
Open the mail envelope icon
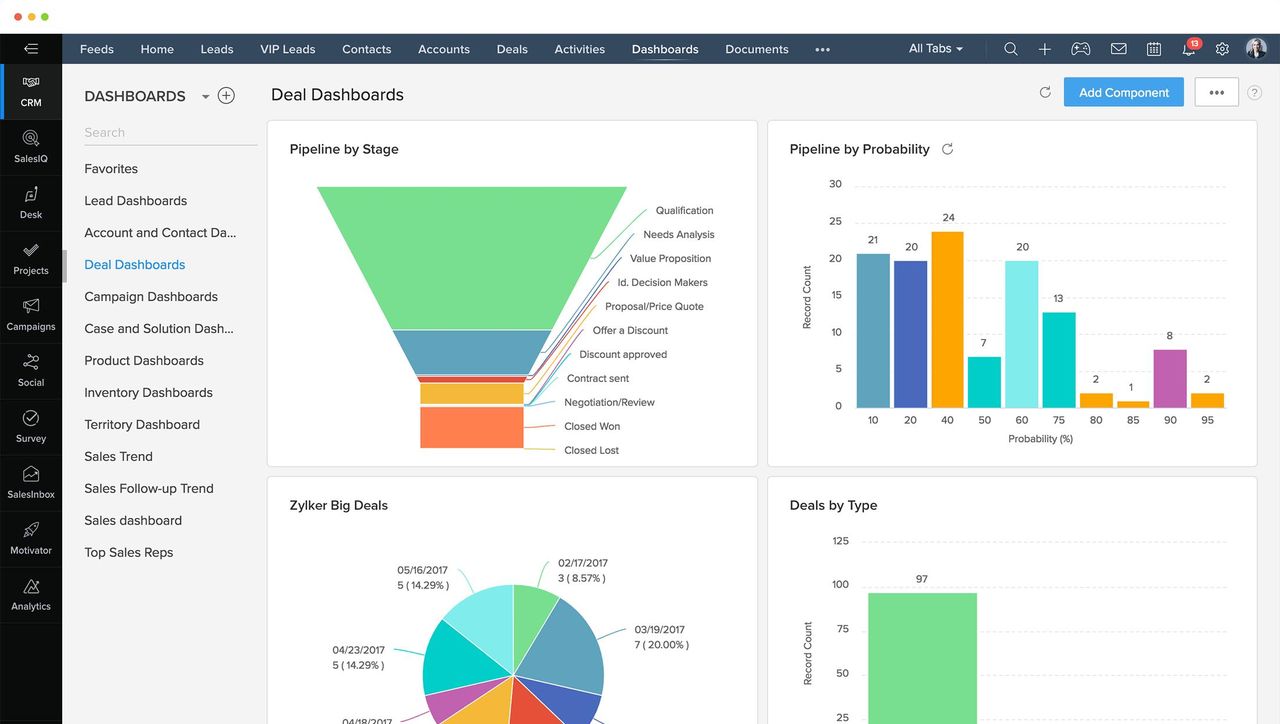(x=1118, y=49)
